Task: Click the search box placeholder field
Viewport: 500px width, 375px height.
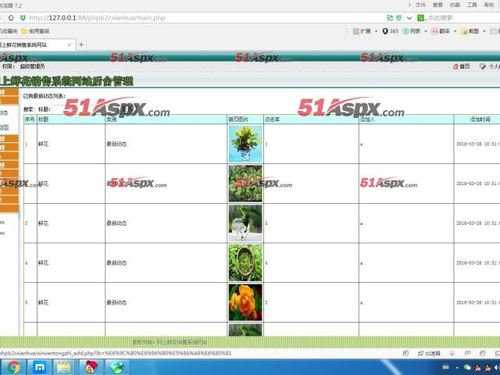Action: tap(440, 18)
